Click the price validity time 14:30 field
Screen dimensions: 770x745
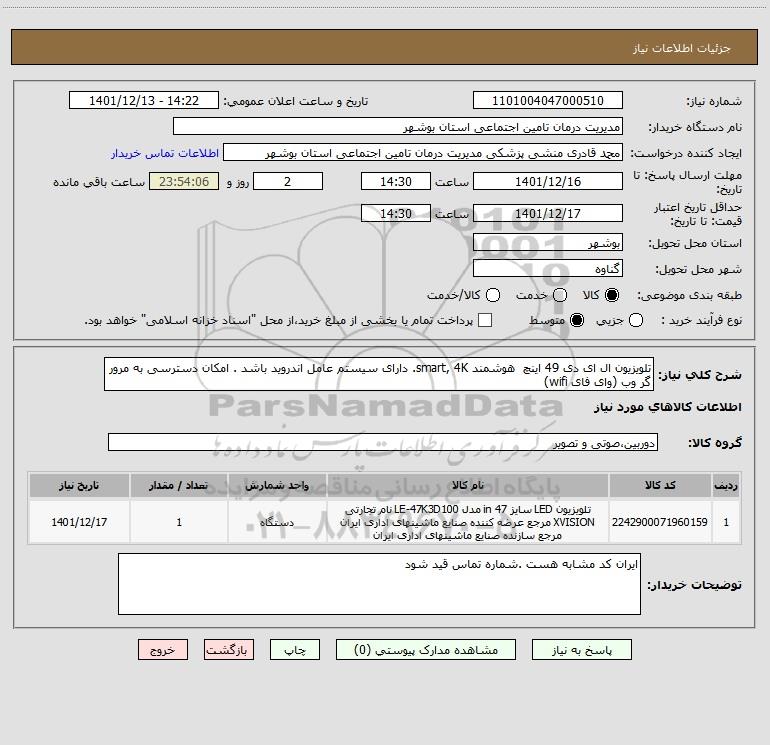pos(396,213)
